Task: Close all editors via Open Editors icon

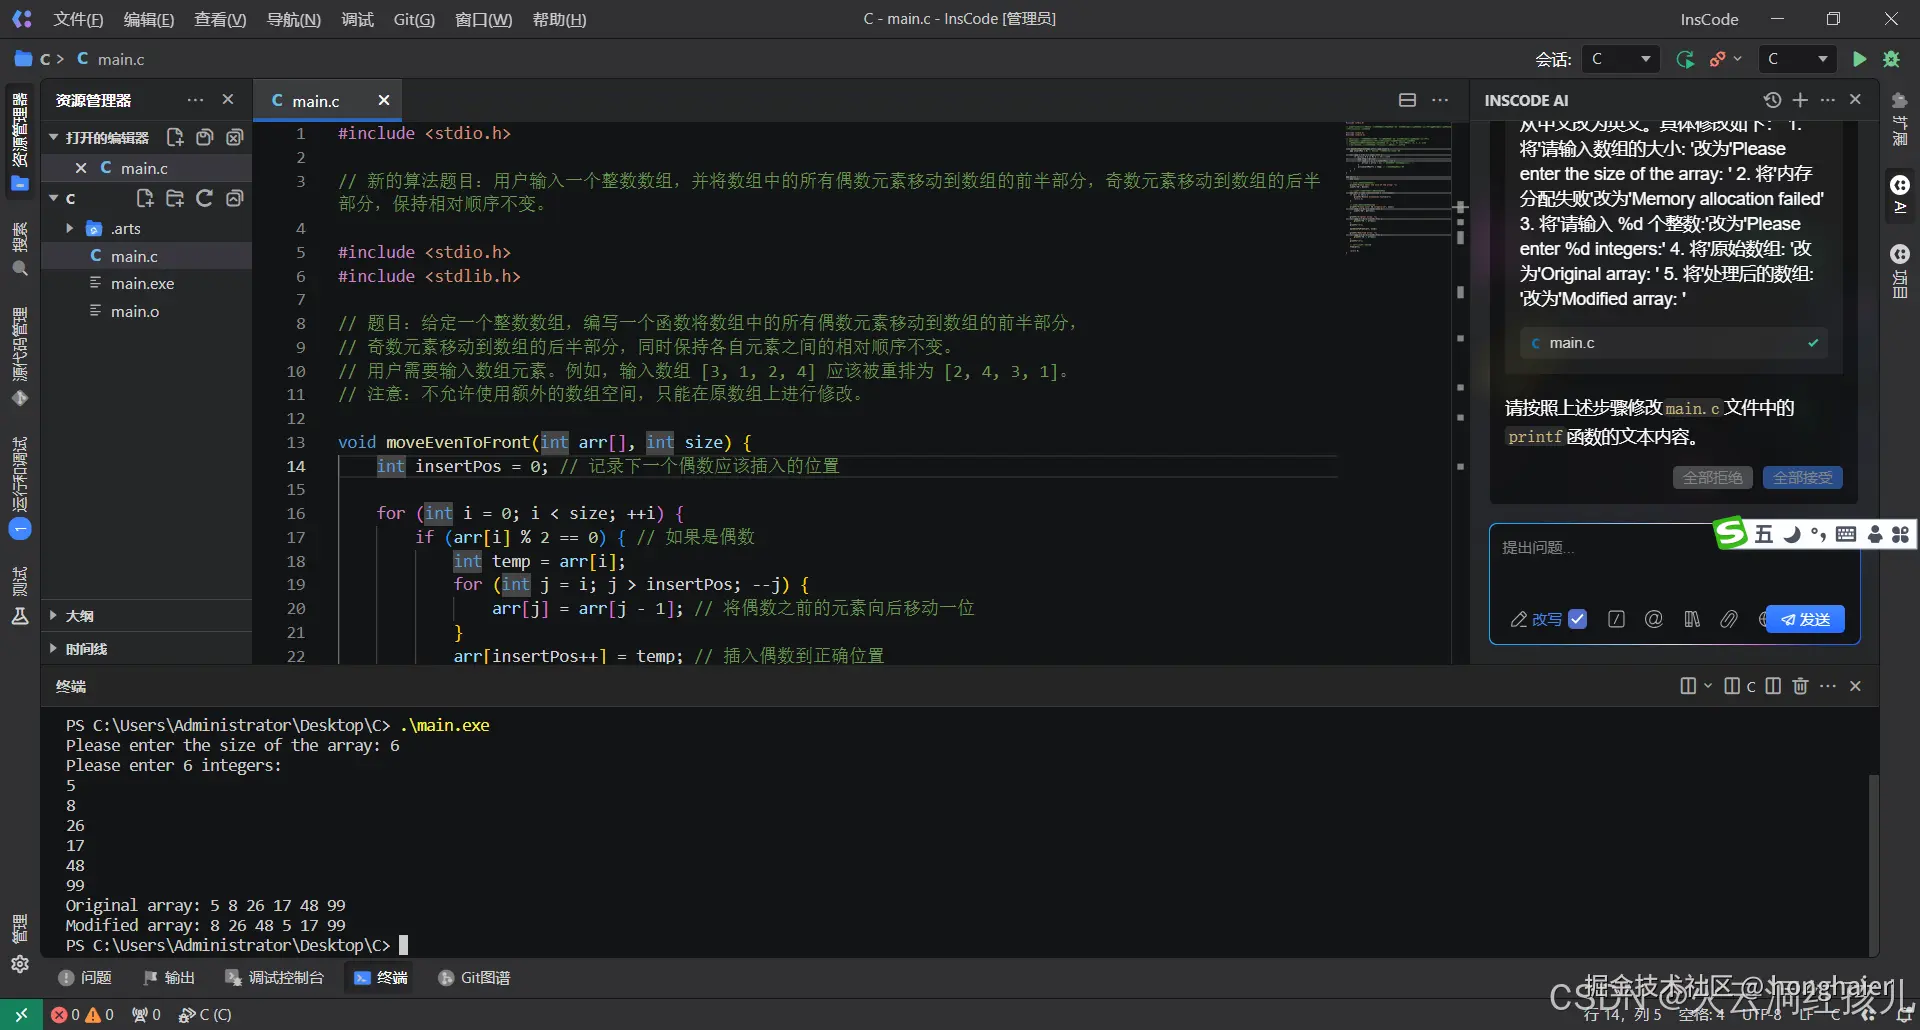Action: [x=235, y=137]
